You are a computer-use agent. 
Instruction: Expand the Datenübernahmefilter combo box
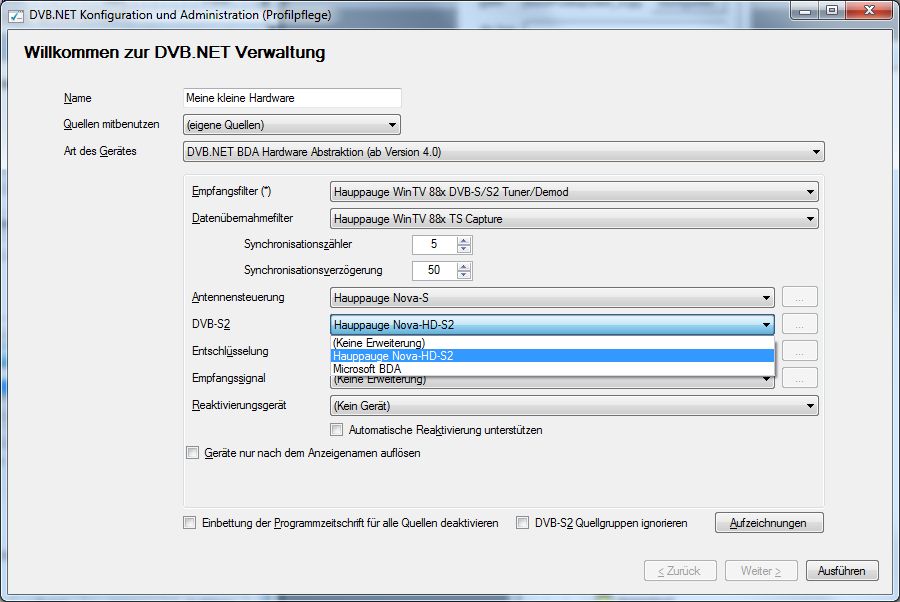[x=574, y=219]
